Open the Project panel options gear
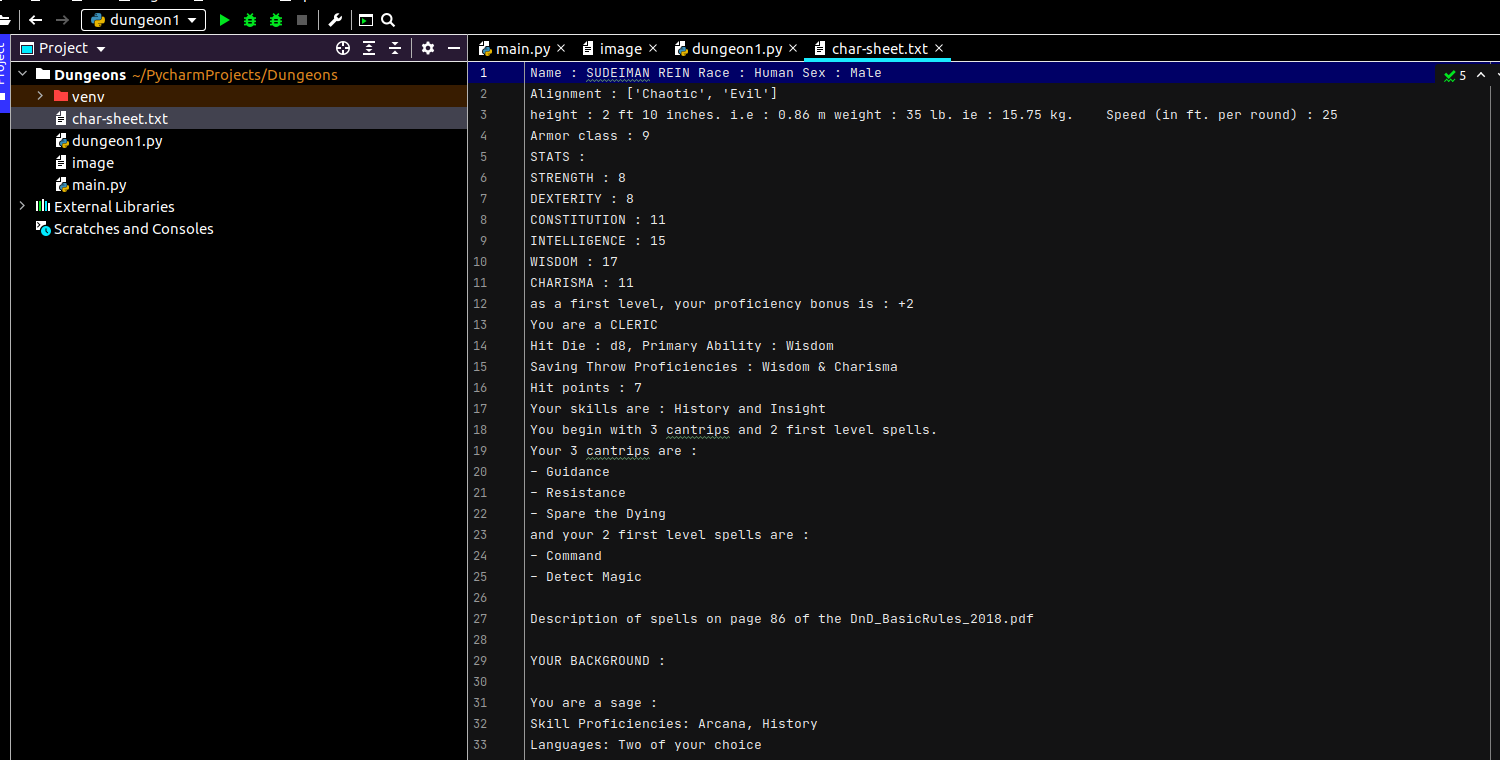Screen dimensions: 1500x760 [428, 48]
